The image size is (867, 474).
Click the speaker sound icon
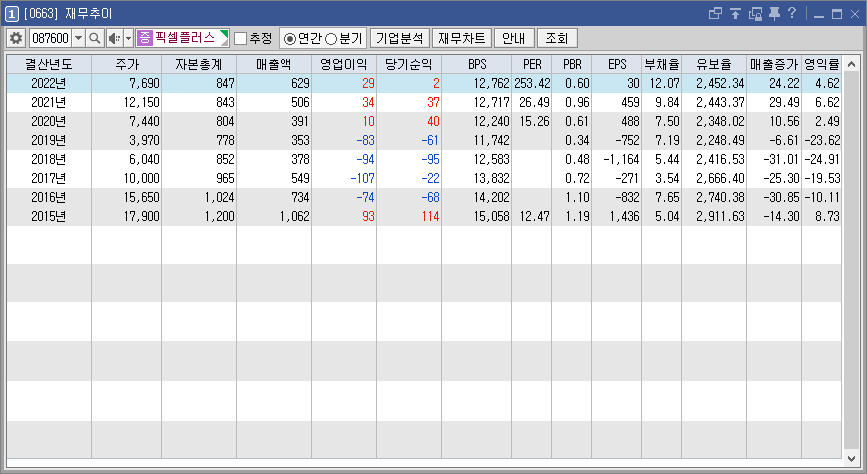[x=114, y=38]
